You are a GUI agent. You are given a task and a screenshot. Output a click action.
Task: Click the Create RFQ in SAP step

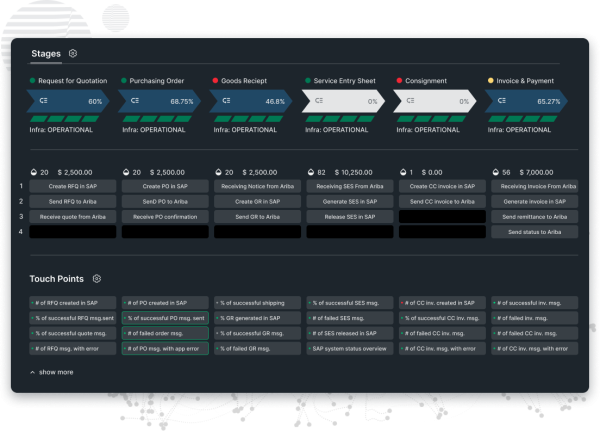point(73,186)
